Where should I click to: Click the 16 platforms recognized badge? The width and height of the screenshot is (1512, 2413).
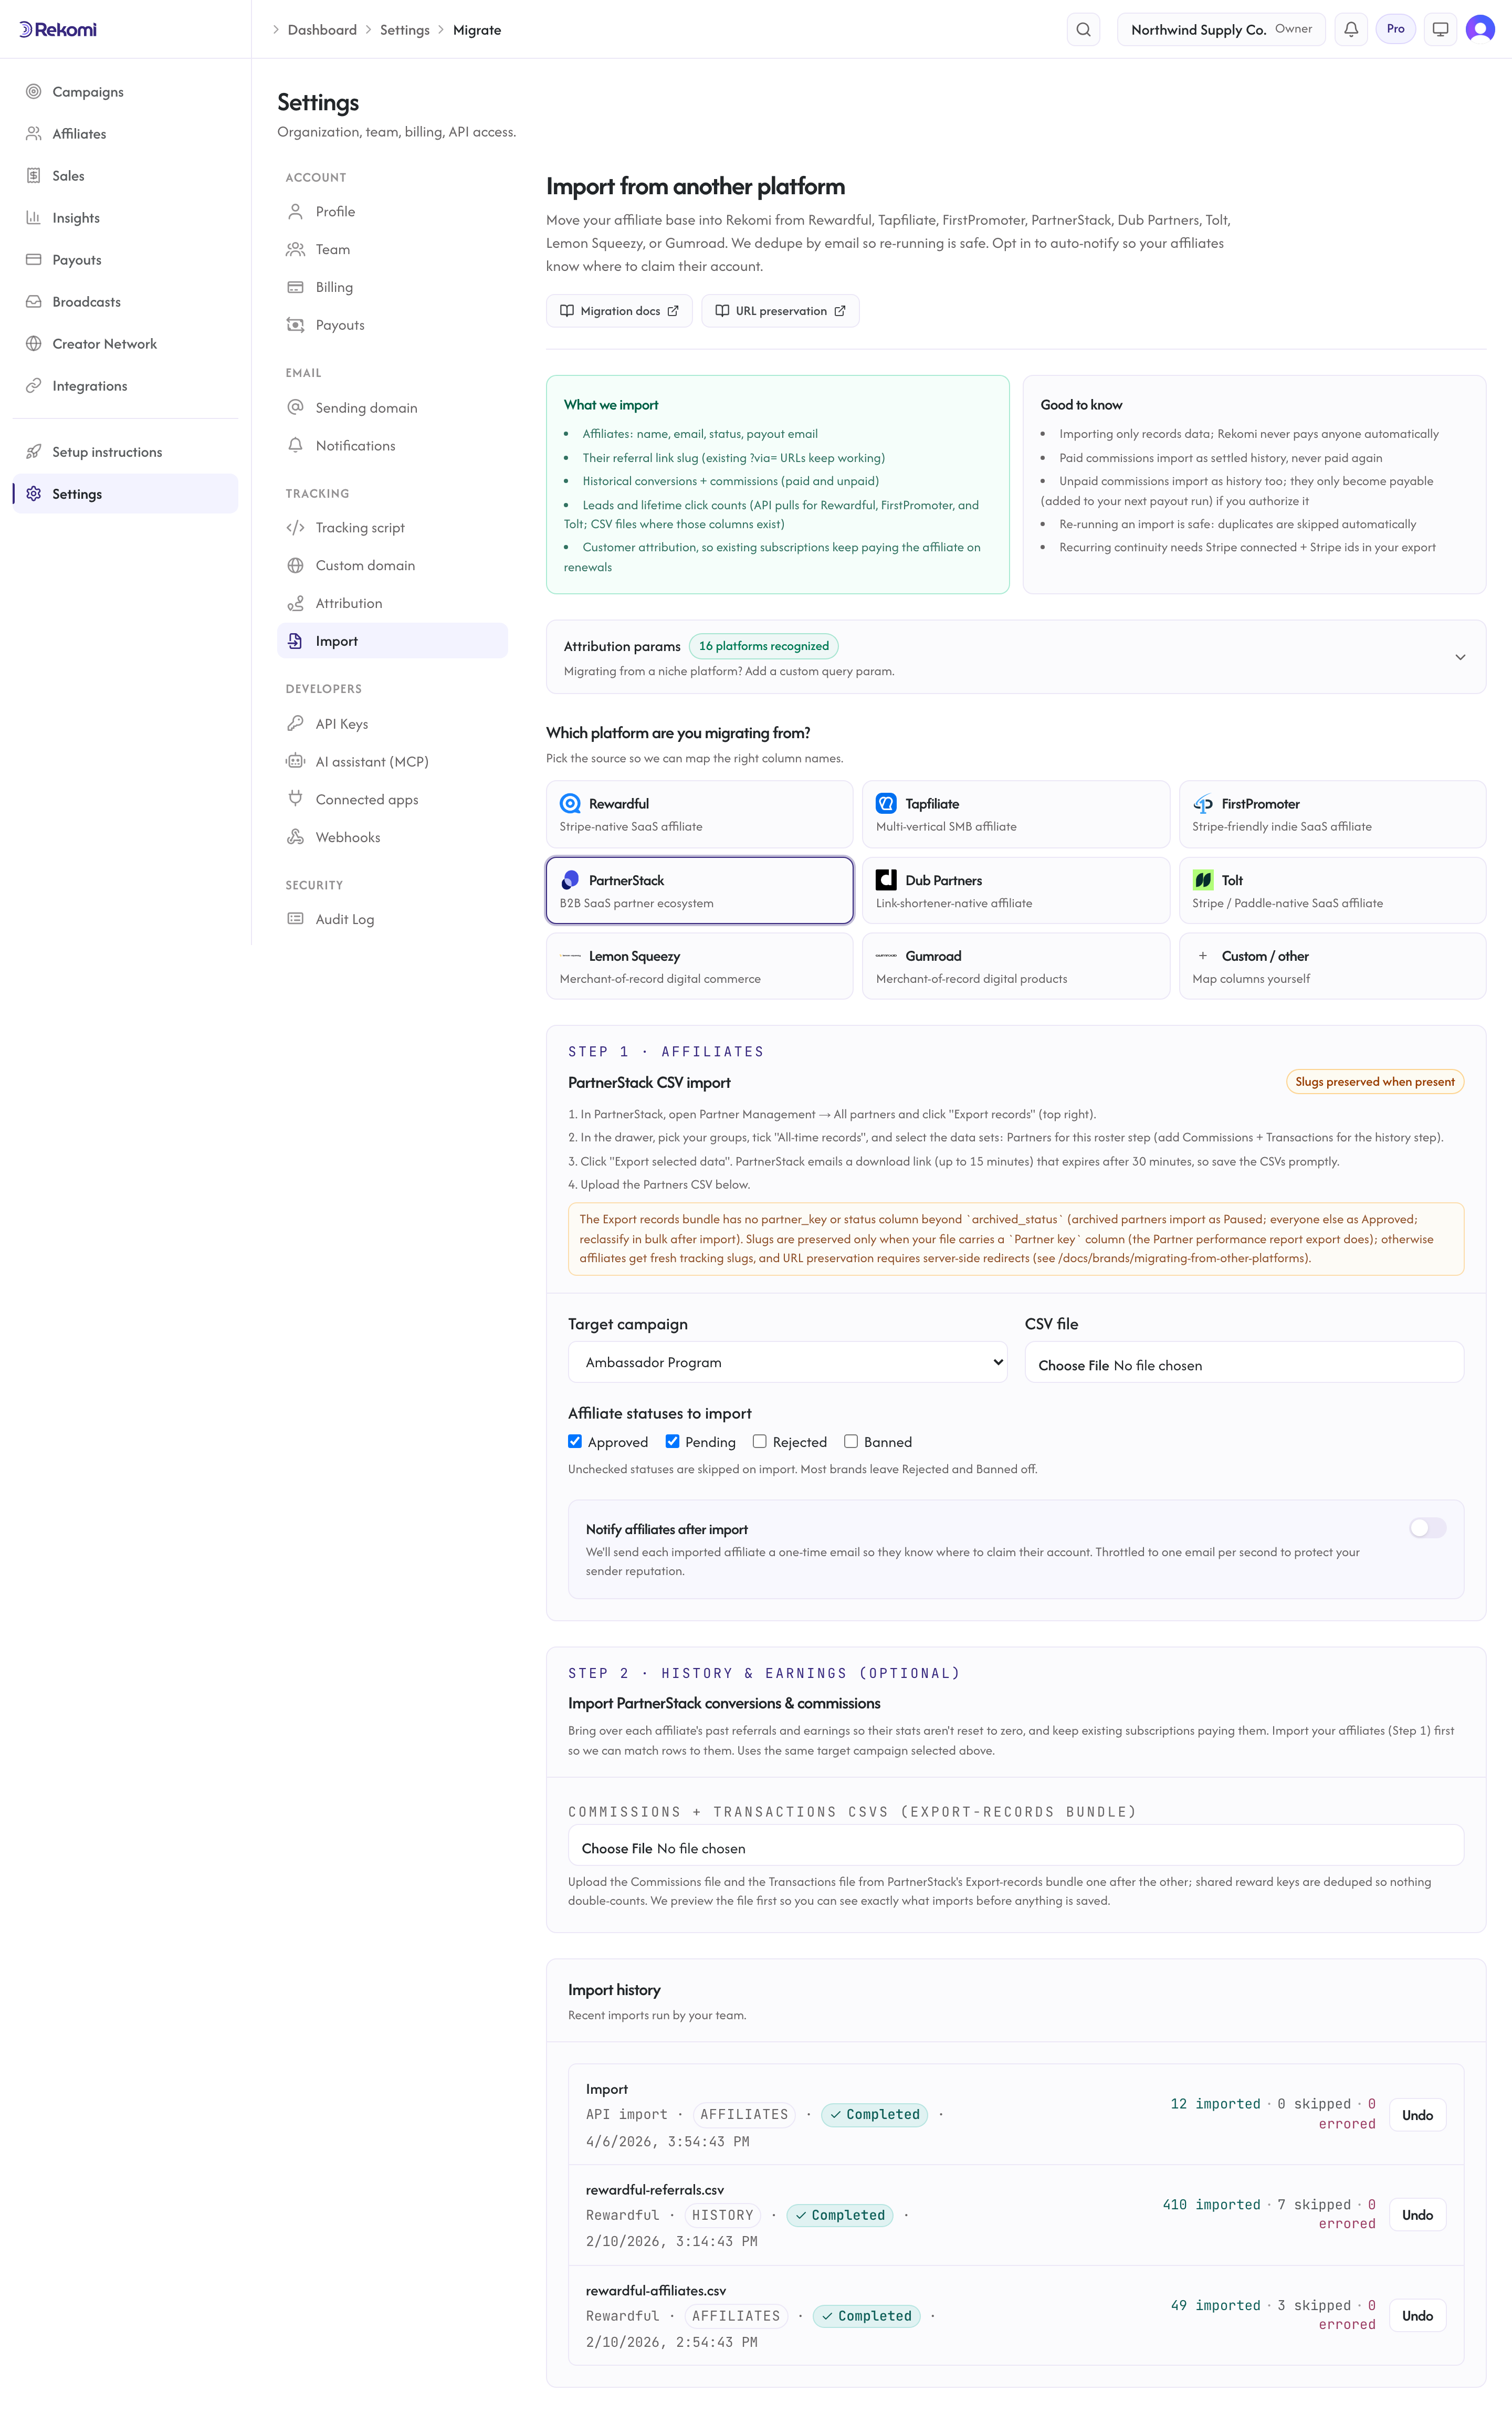[764, 647]
